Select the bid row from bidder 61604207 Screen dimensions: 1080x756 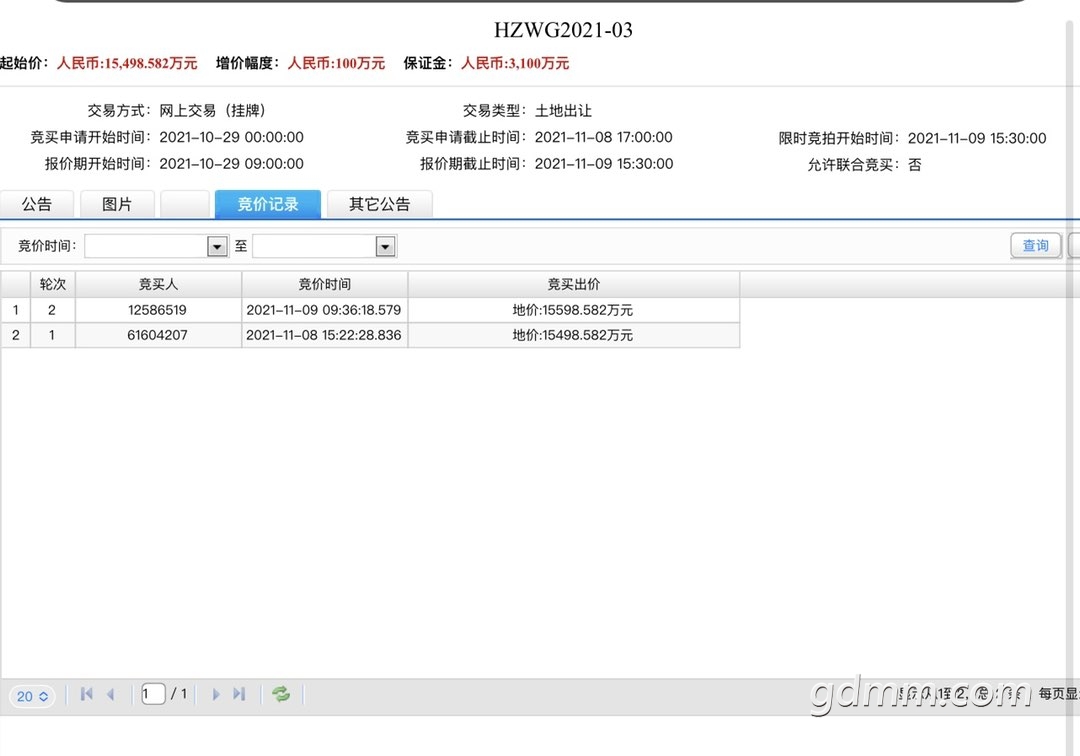coord(158,335)
